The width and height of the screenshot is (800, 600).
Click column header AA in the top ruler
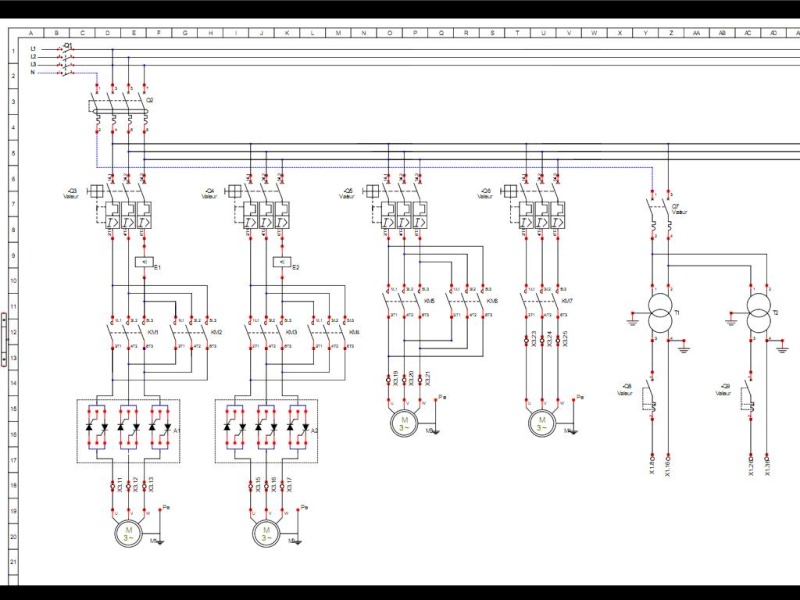pyautogui.click(x=696, y=33)
